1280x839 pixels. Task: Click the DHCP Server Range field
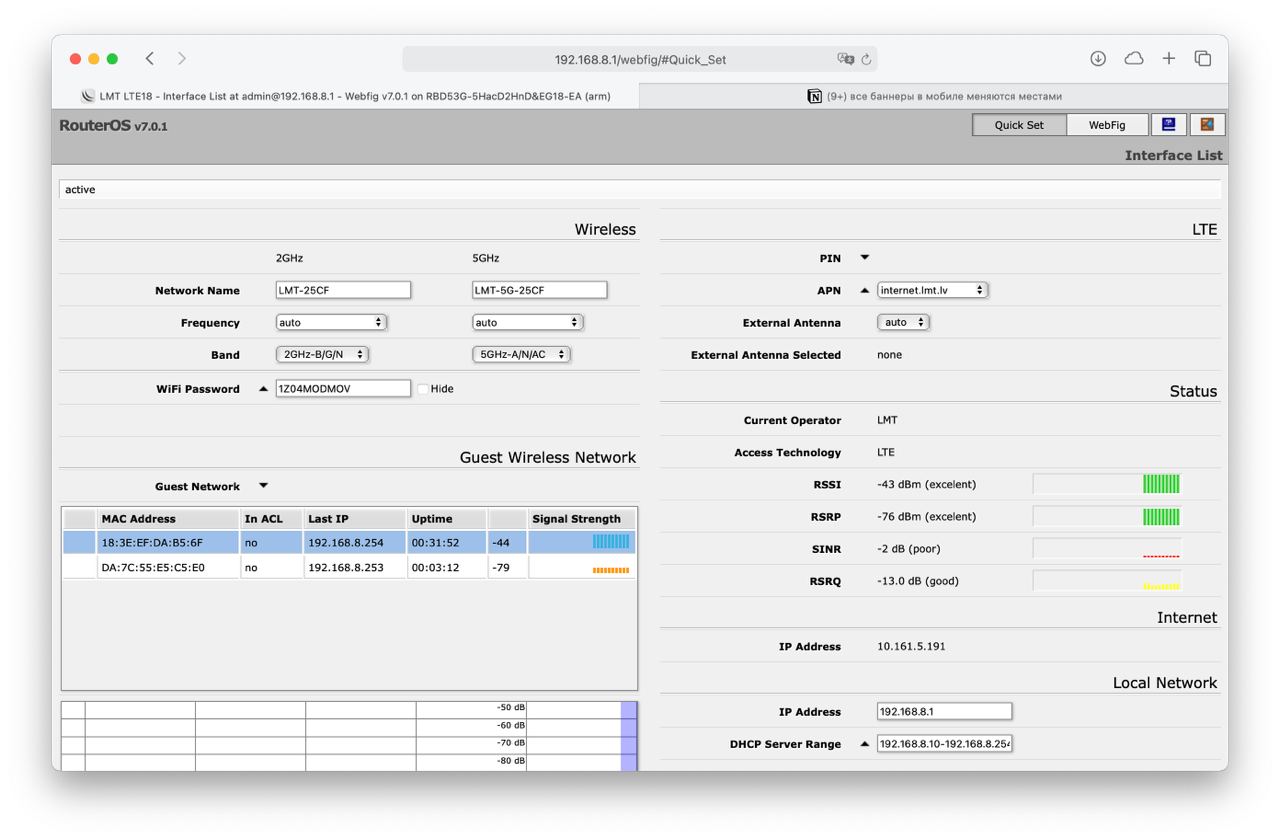point(944,744)
